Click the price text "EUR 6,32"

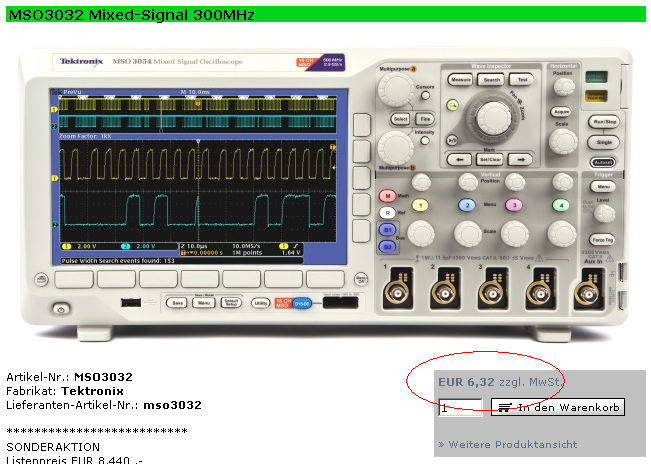coord(467,382)
